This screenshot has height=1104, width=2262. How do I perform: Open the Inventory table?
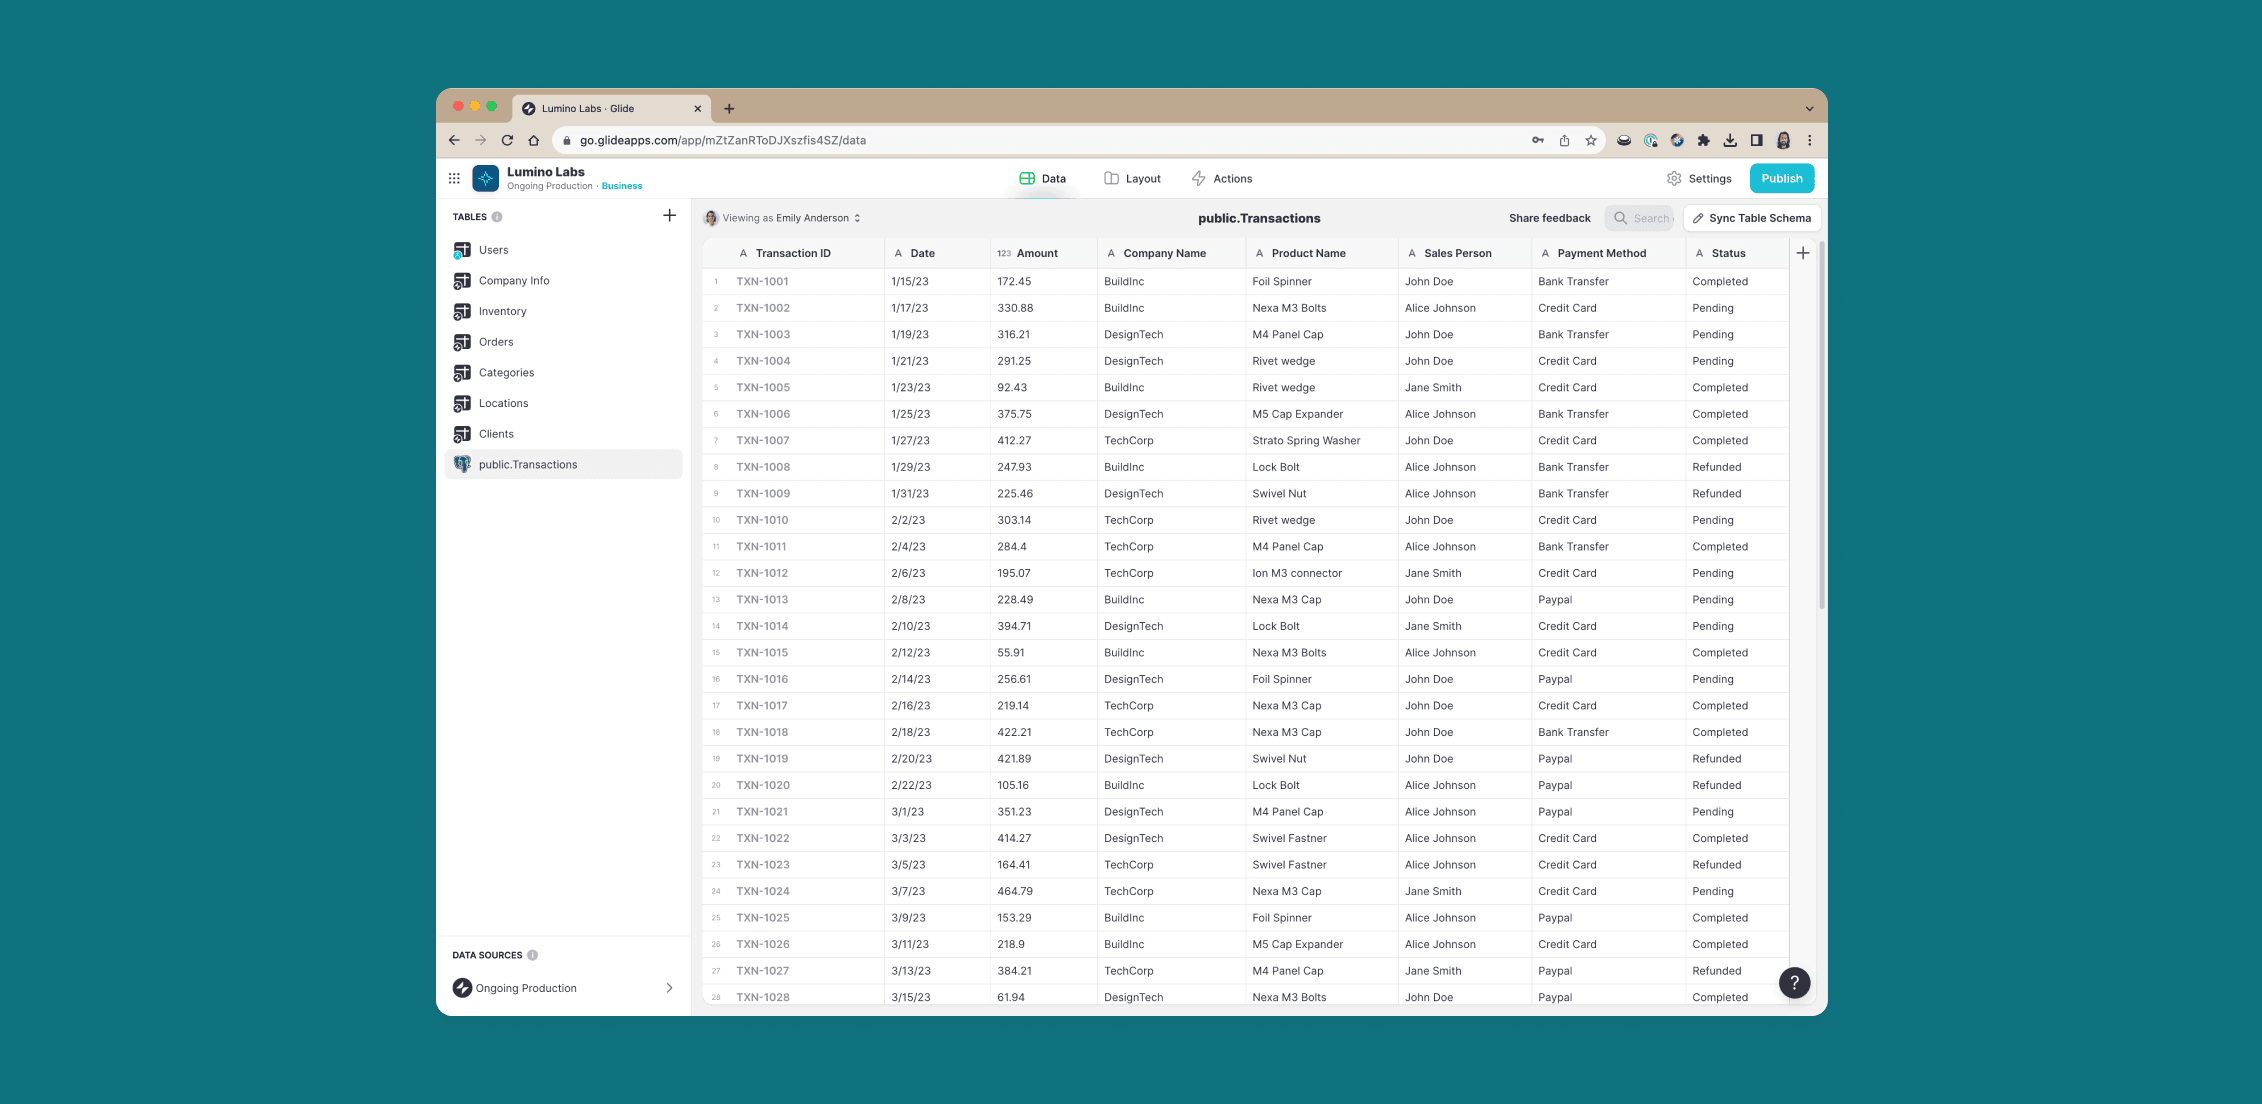pyautogui.click(x=502, y=311)
